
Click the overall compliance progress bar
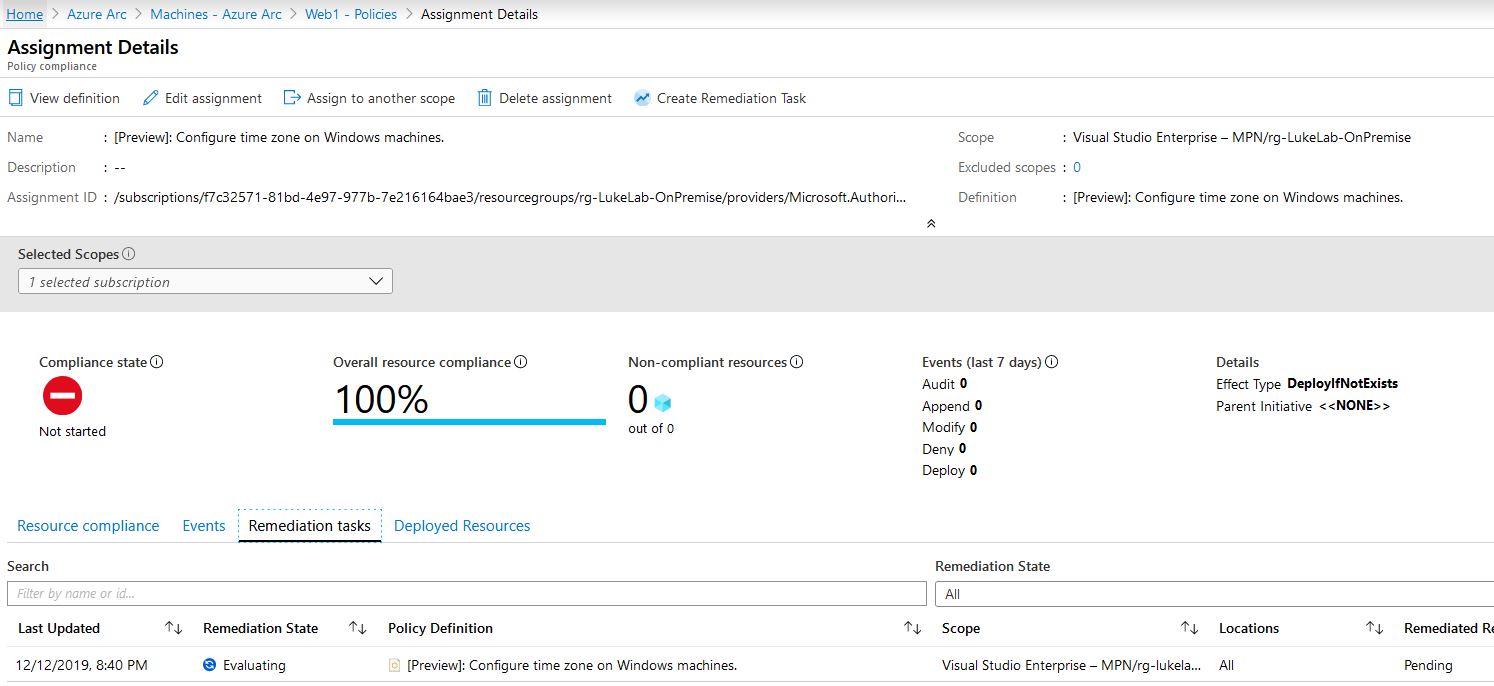[469, 422]
